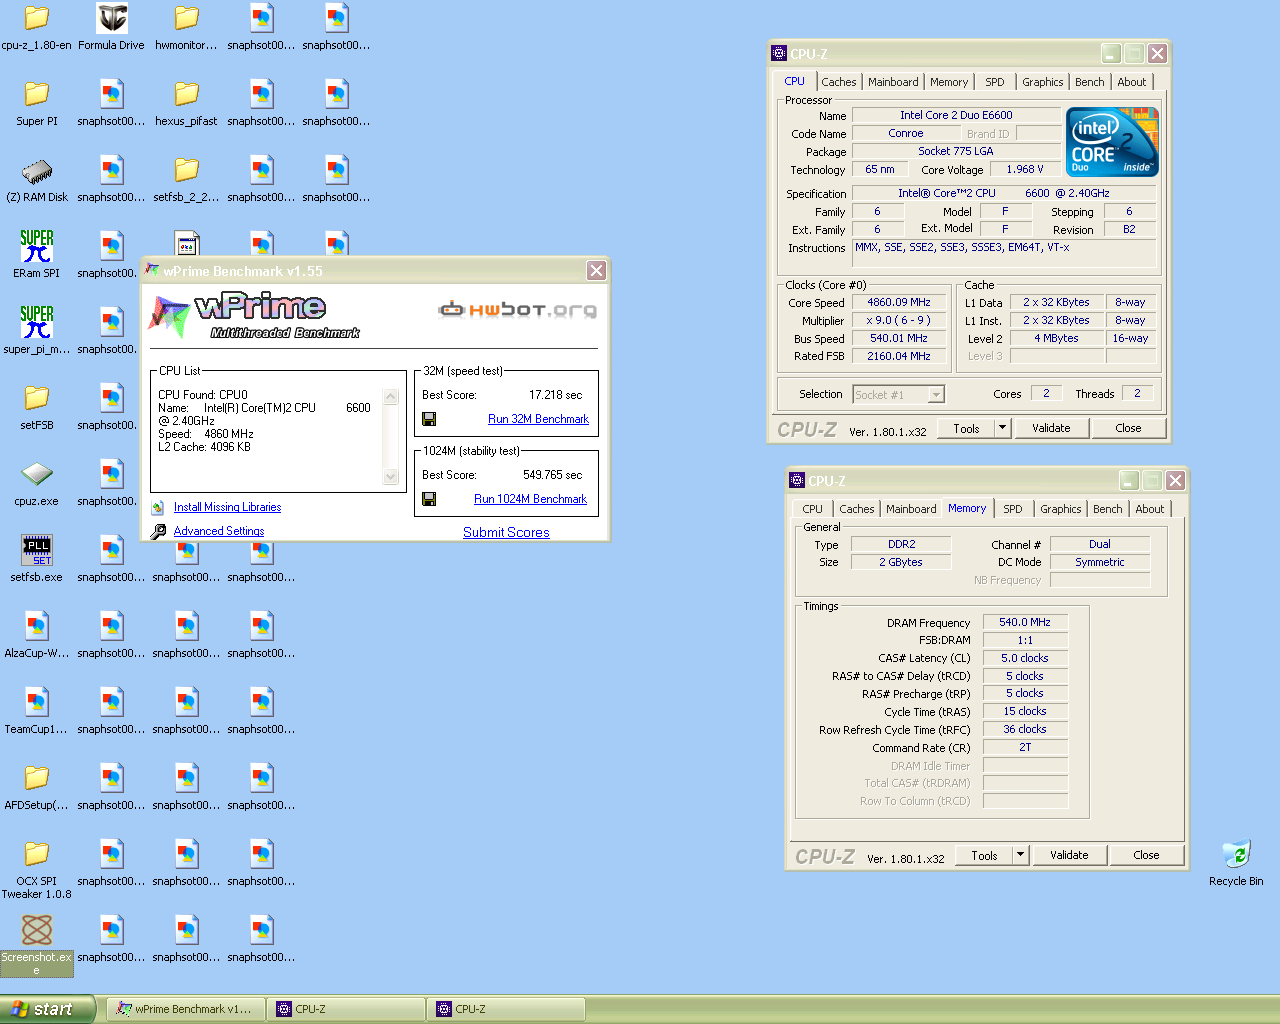Screen dimensions: 1280x1024
Task: Switch to Caches tab in upper CPU-Z
Action: (838, 82)
